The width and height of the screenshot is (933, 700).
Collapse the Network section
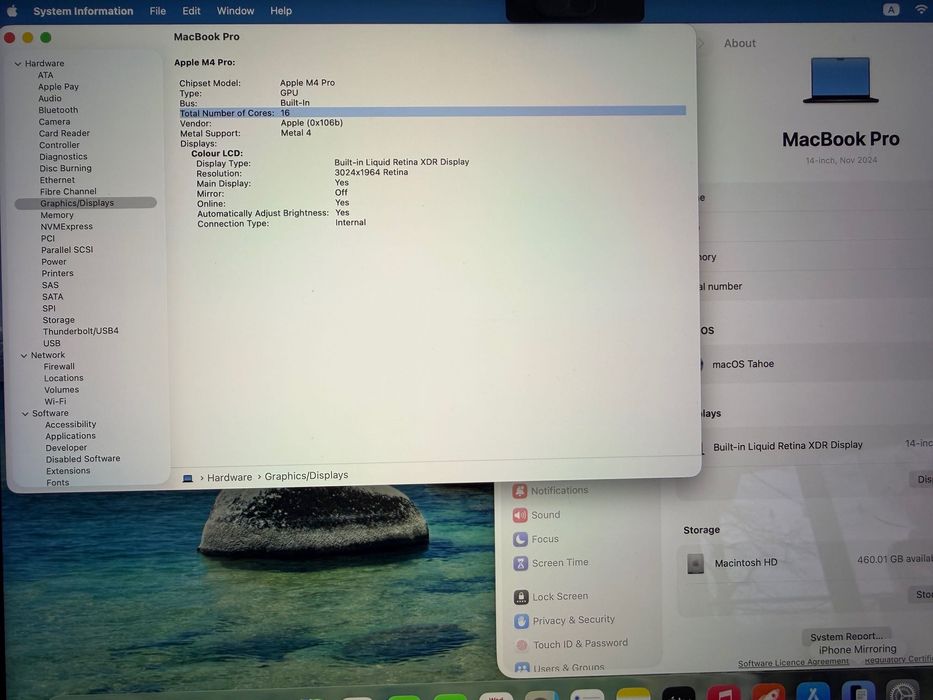(24, 355)
